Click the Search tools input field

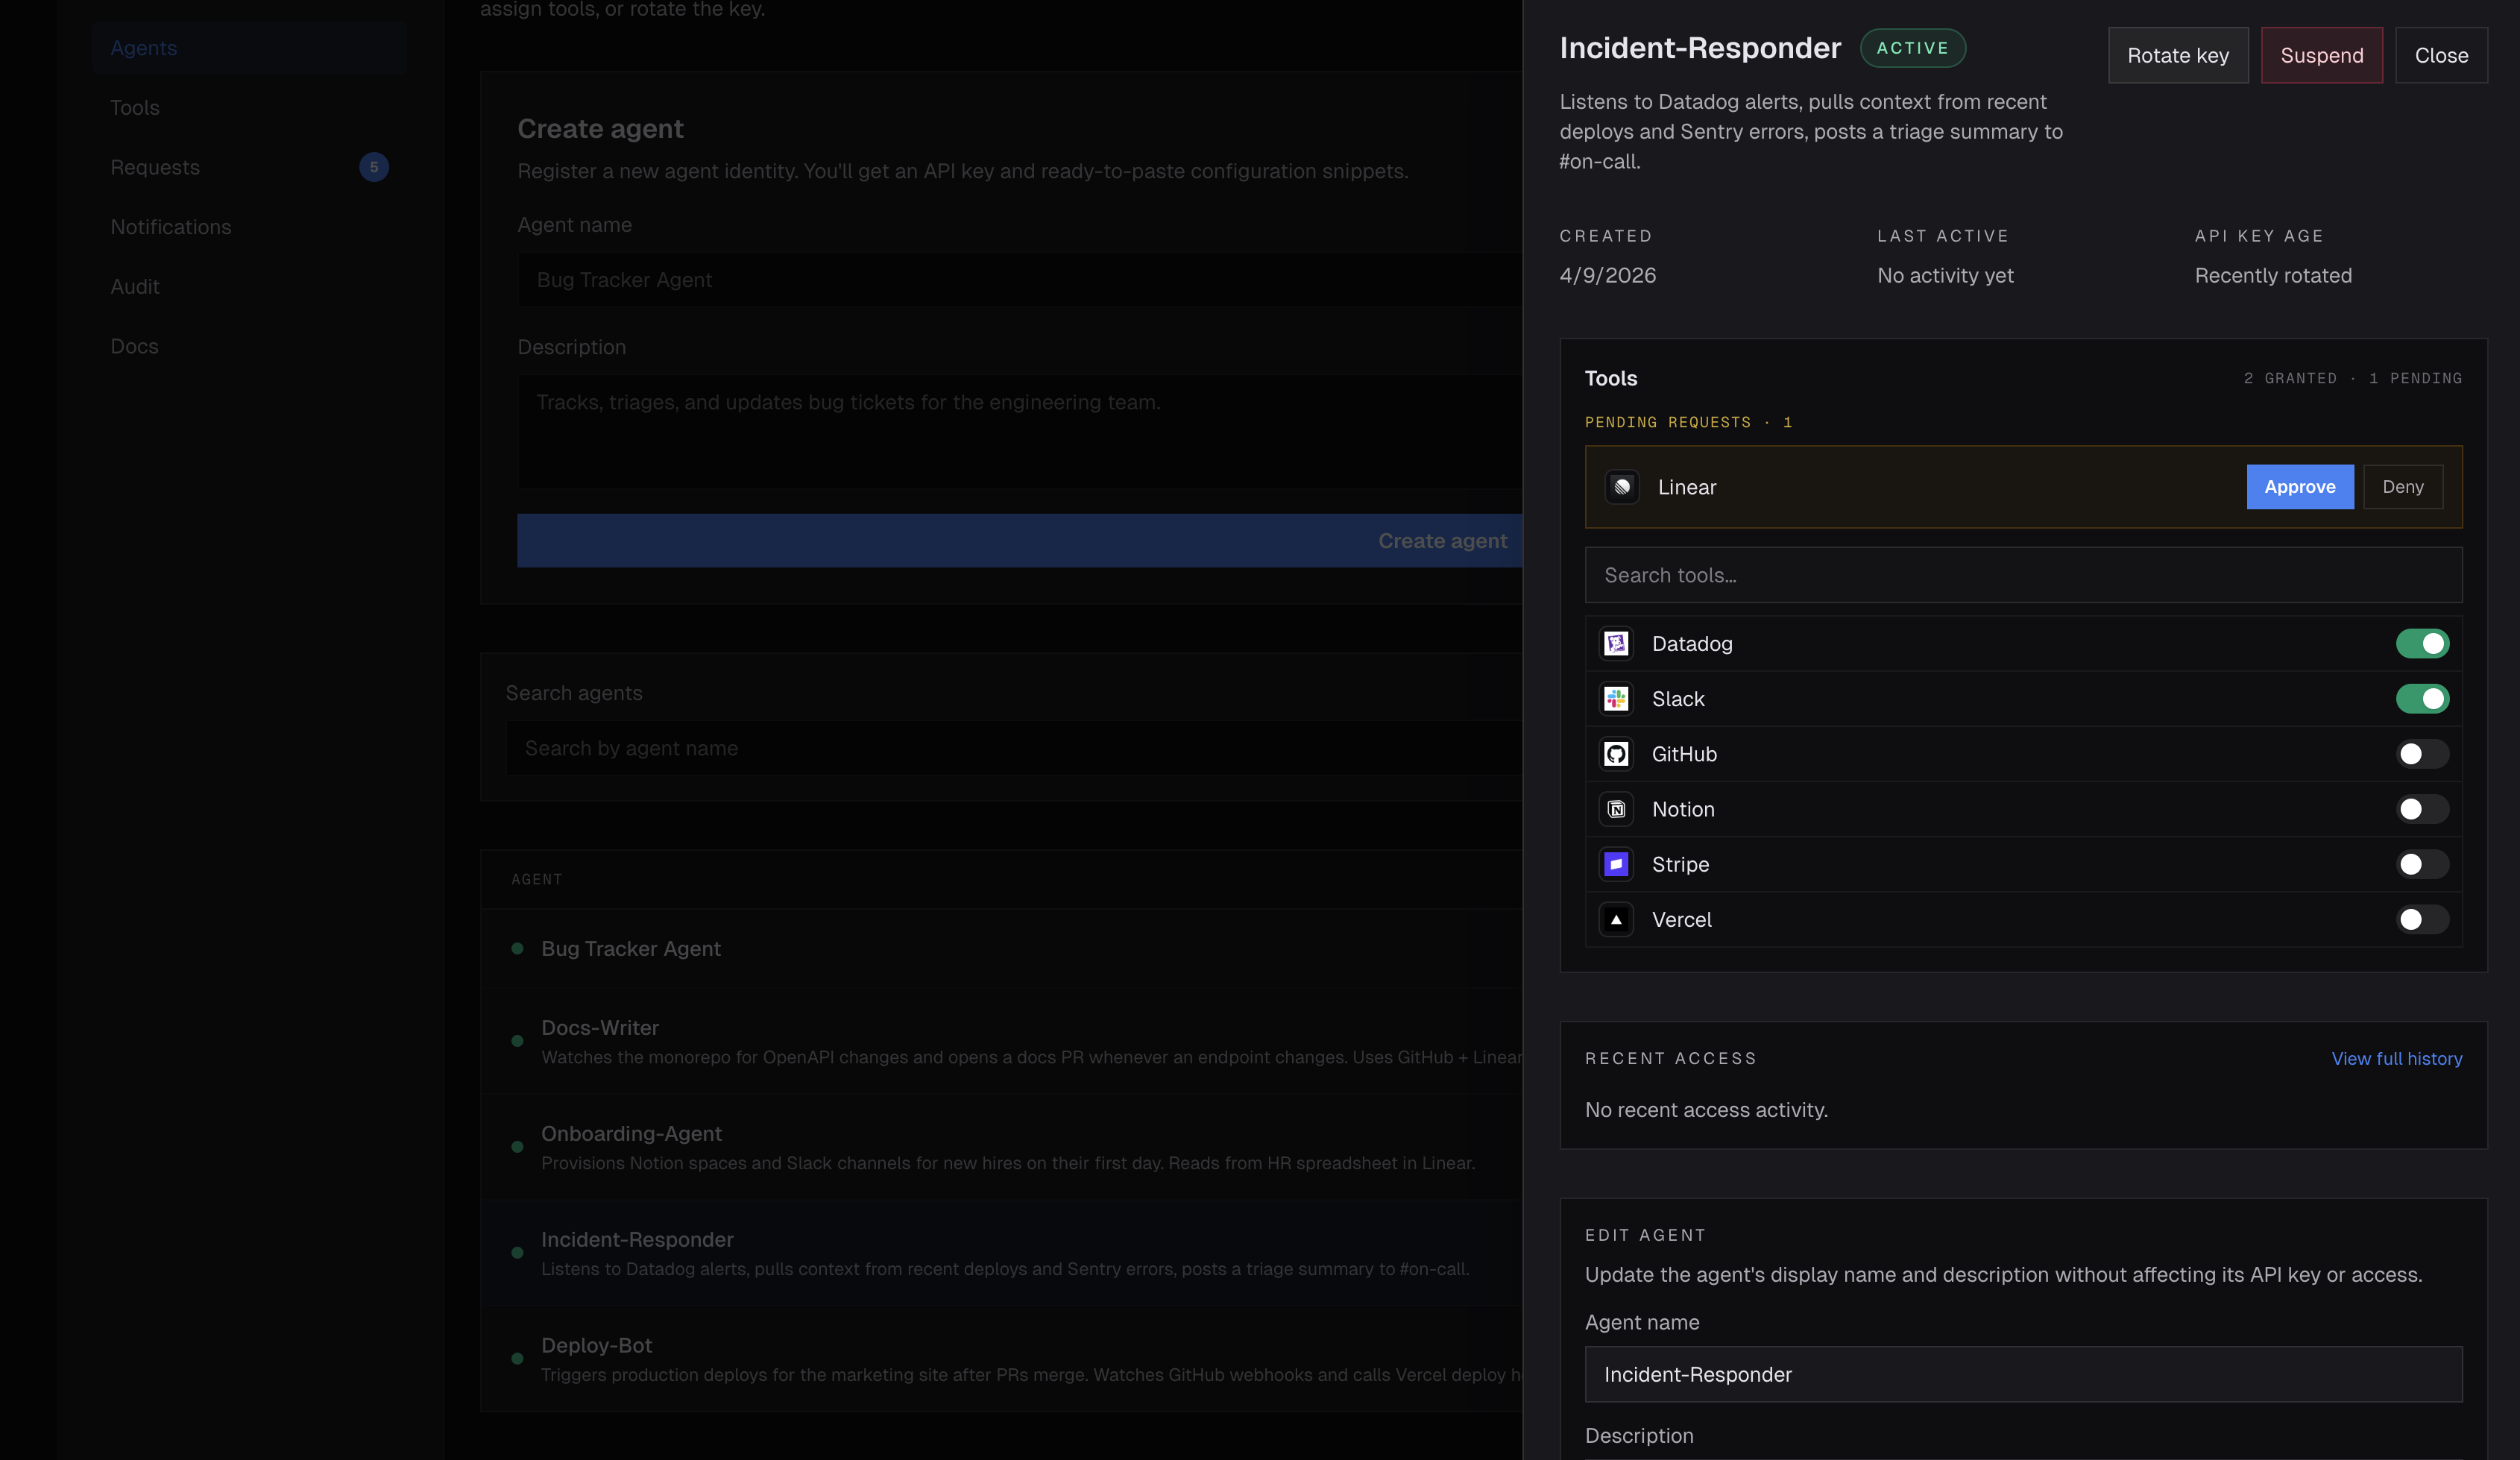tap(2024, 575)
